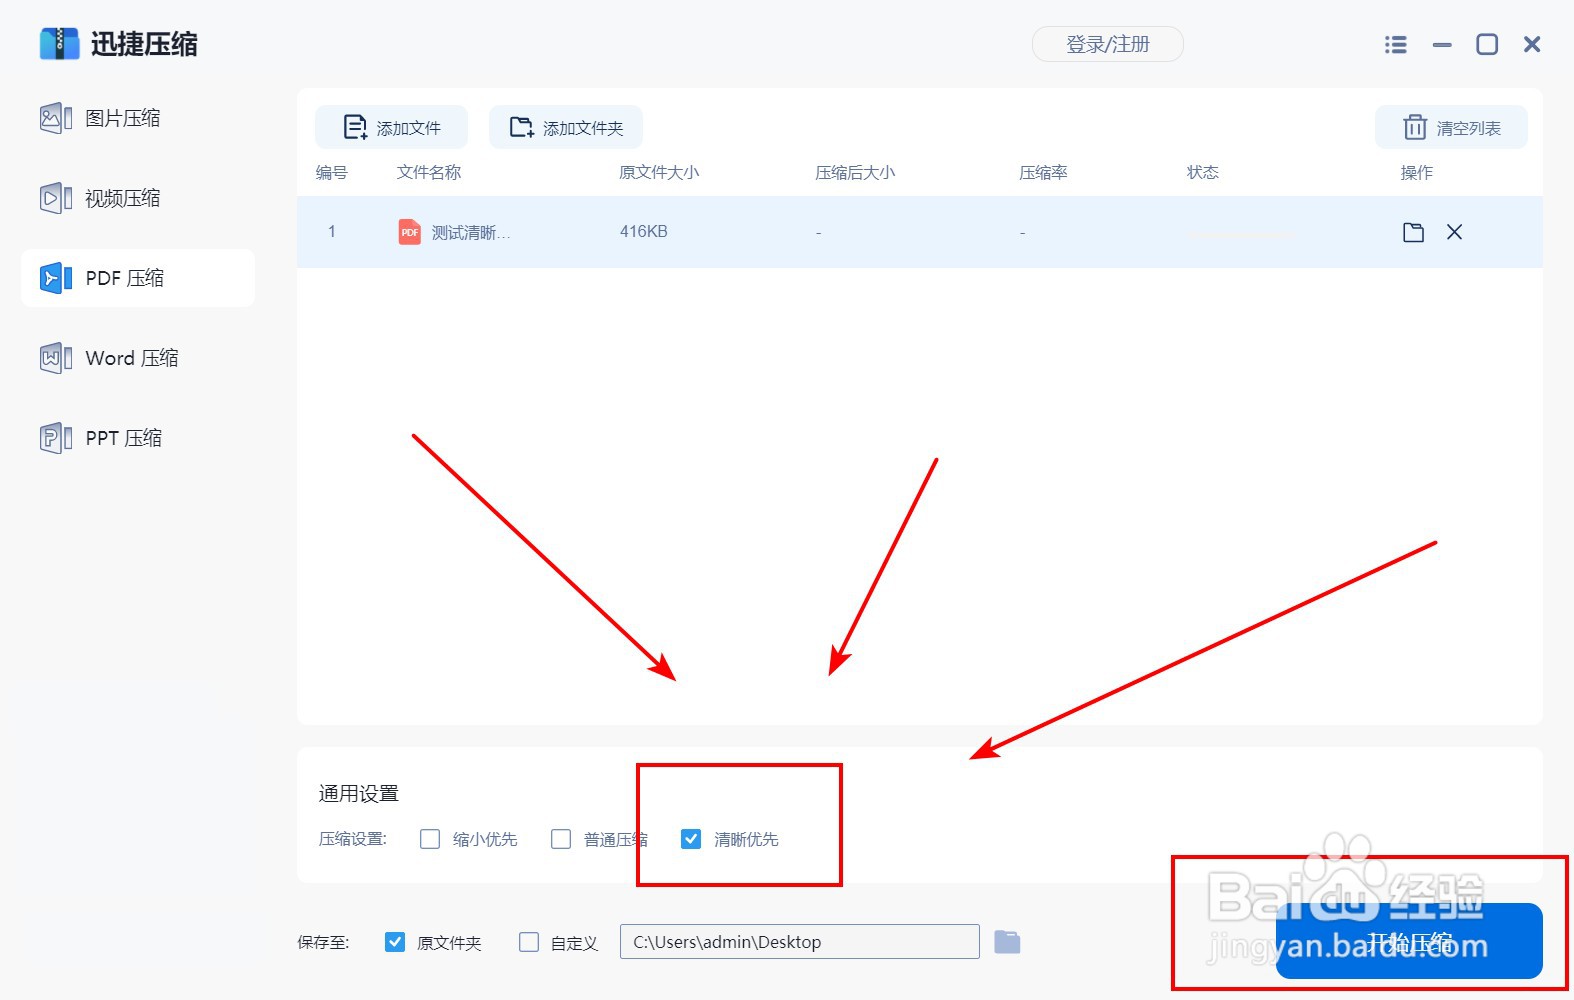This screenshot has height=1000, width=1574.
Task: Open the 图片压缩 section
Action: pos(100,118)
